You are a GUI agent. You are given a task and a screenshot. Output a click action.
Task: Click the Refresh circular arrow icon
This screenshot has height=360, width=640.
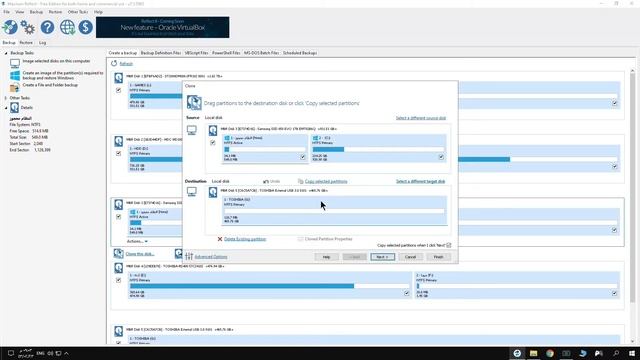pos(114,63)
